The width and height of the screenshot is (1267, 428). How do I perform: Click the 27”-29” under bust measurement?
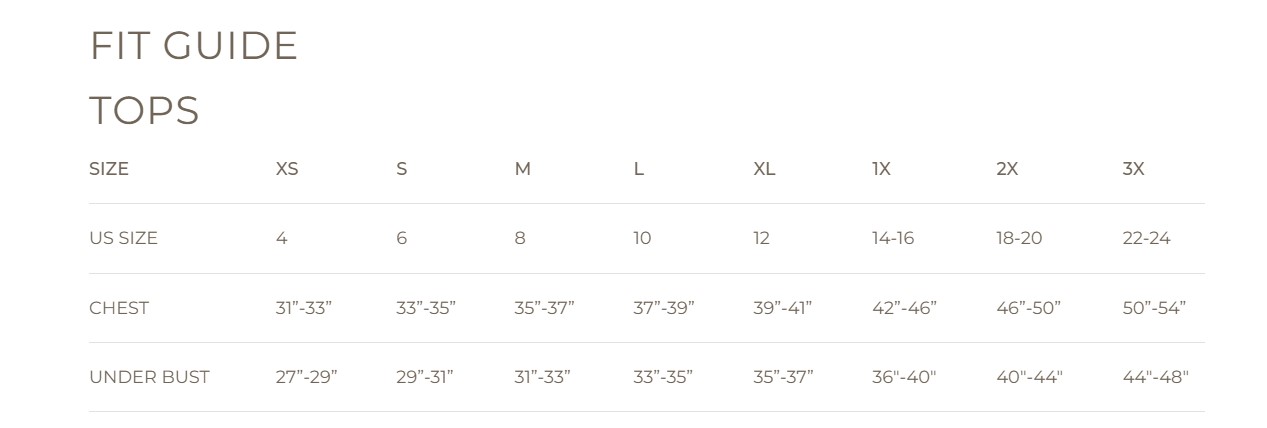[306, 377]
